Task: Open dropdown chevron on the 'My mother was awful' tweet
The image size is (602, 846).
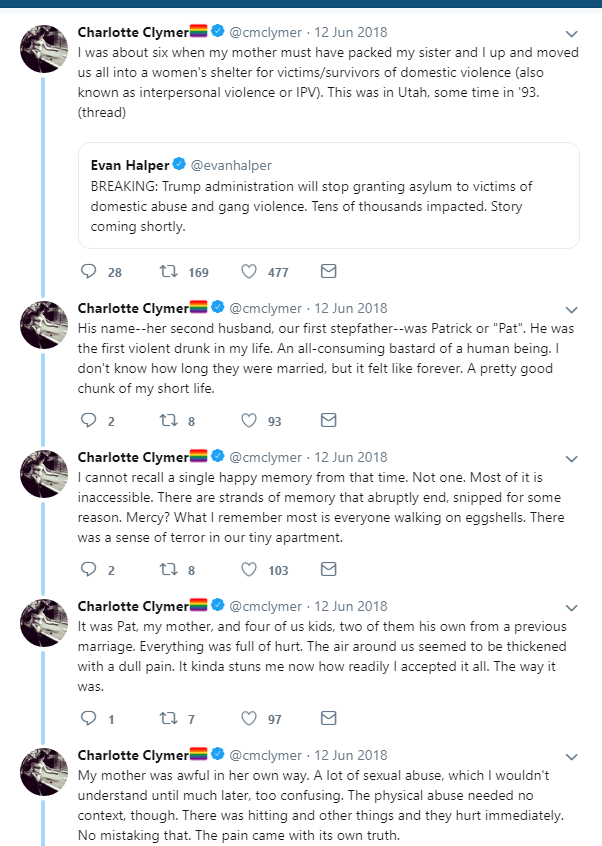Action: click(x=571, y=756)
